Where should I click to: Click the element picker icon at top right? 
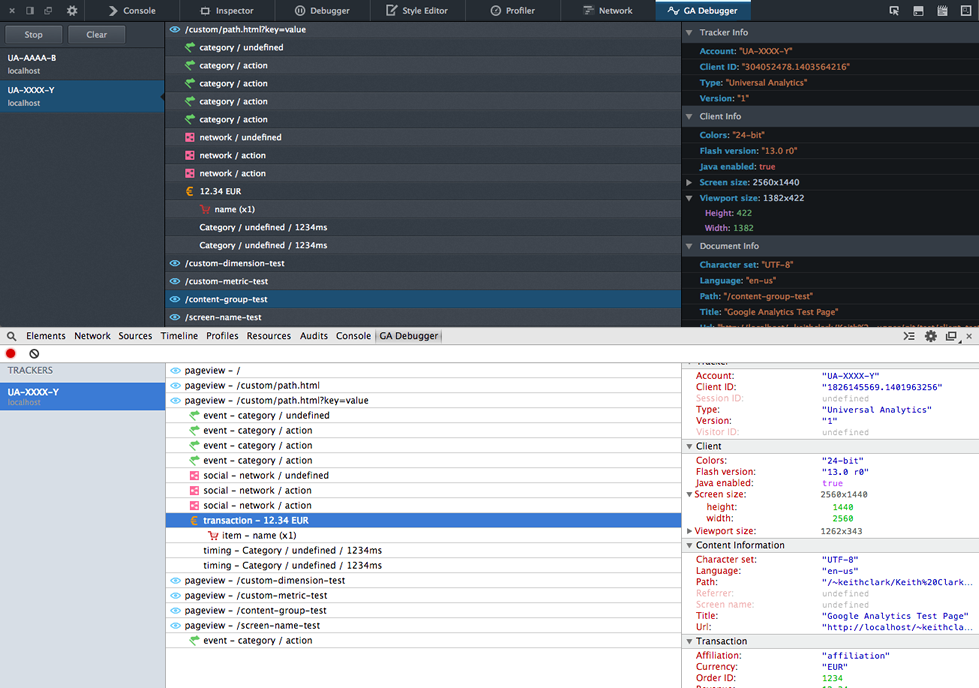click(x=894, y=11)
